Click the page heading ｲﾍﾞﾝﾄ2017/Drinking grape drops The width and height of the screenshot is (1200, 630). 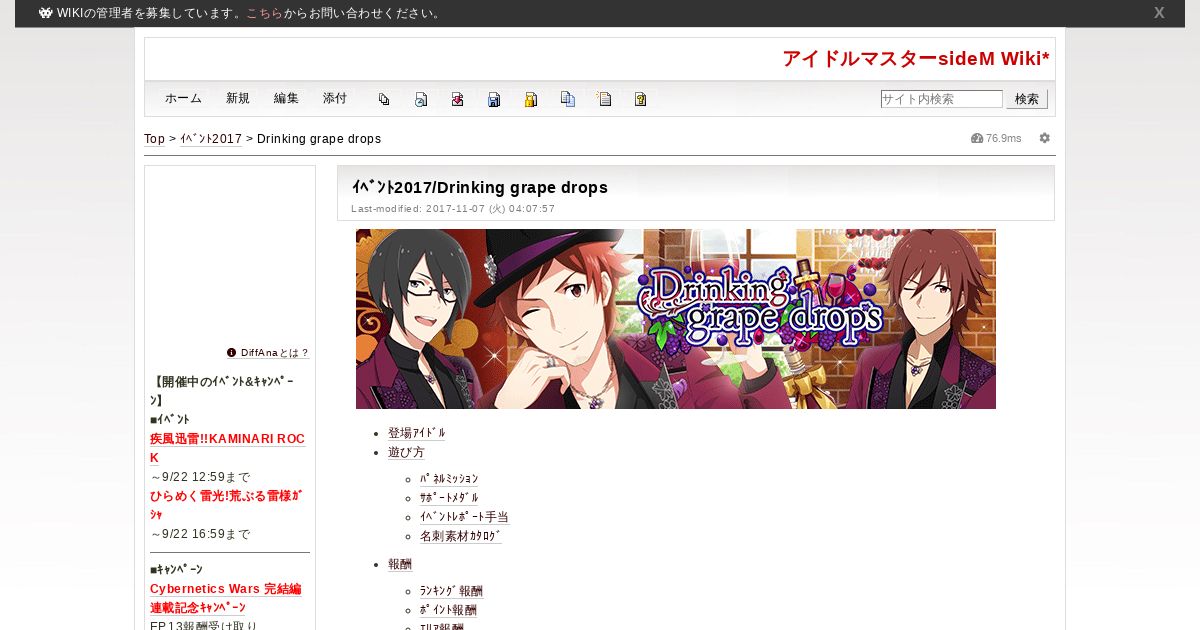pos(480,187)
